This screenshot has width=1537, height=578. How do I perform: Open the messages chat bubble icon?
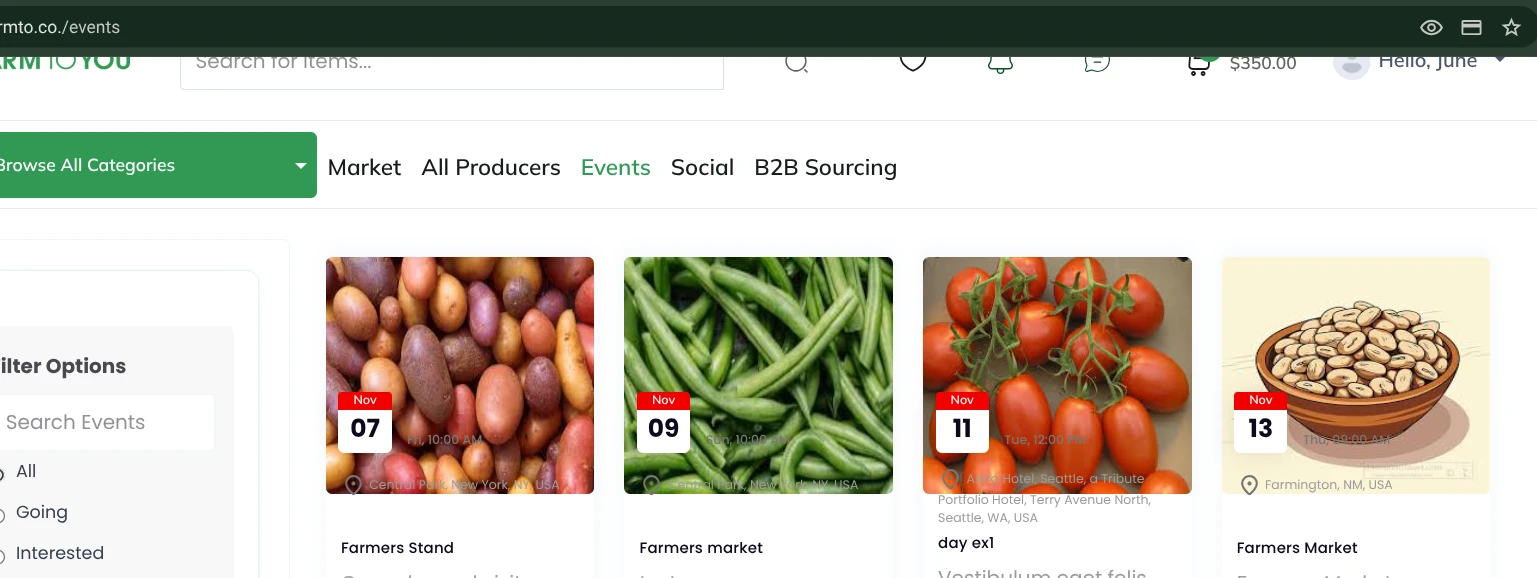point(1097,62)
